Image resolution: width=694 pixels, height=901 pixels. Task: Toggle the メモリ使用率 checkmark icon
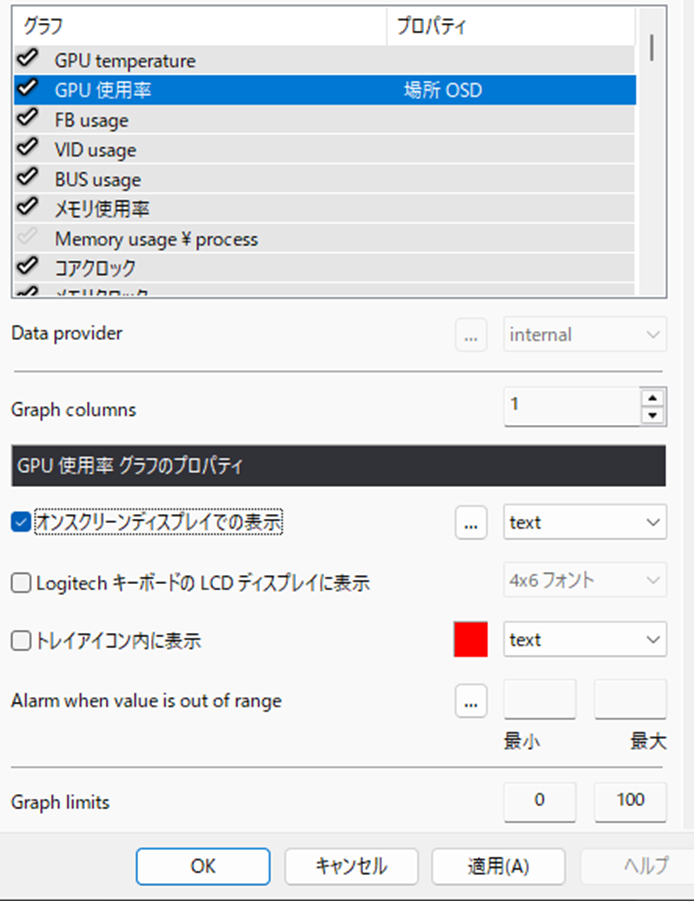[25, 207]
